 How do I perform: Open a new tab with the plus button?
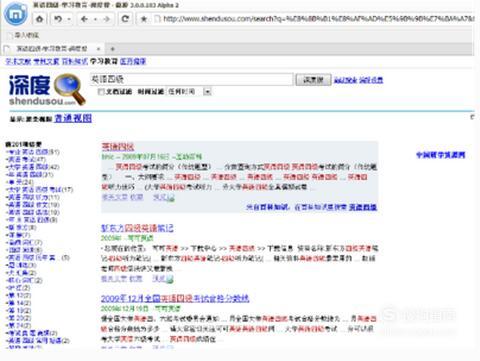click(113, 49)
